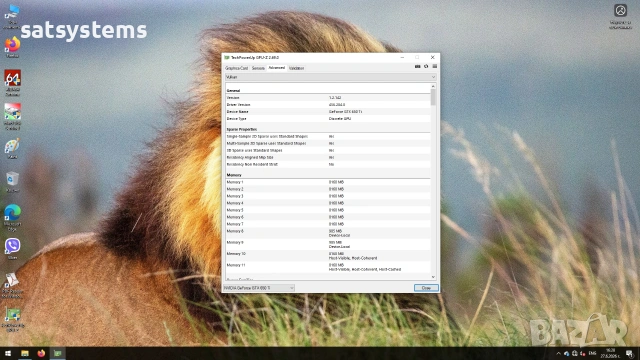
Task: Click the vertical scrollbar thumb
Action: tap(433, 97)
